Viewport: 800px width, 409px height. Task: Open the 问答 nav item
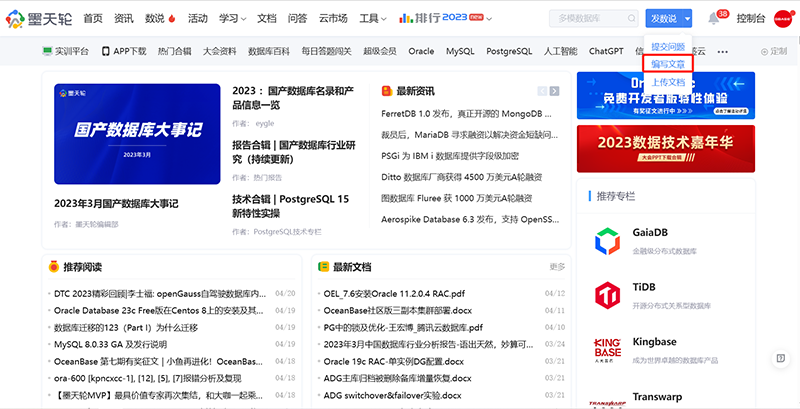[x=297, y=19]
